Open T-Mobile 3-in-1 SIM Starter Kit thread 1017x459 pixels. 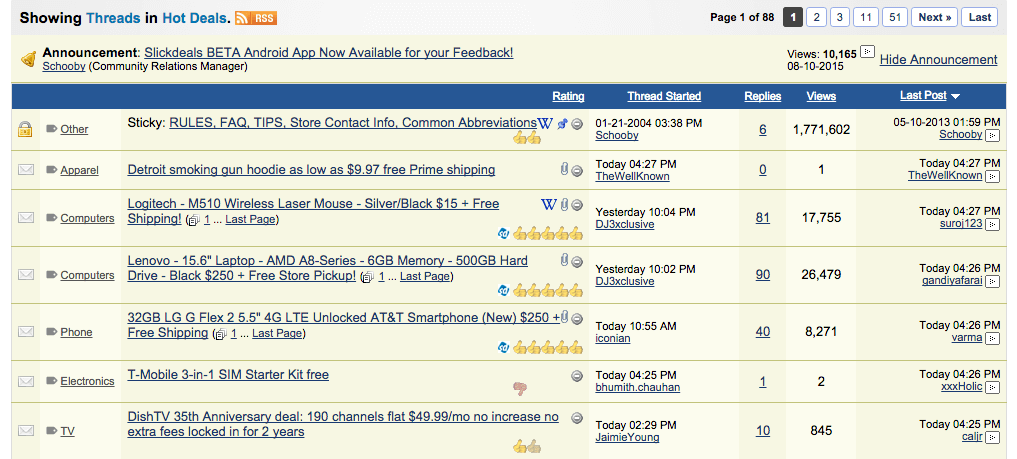228,375
